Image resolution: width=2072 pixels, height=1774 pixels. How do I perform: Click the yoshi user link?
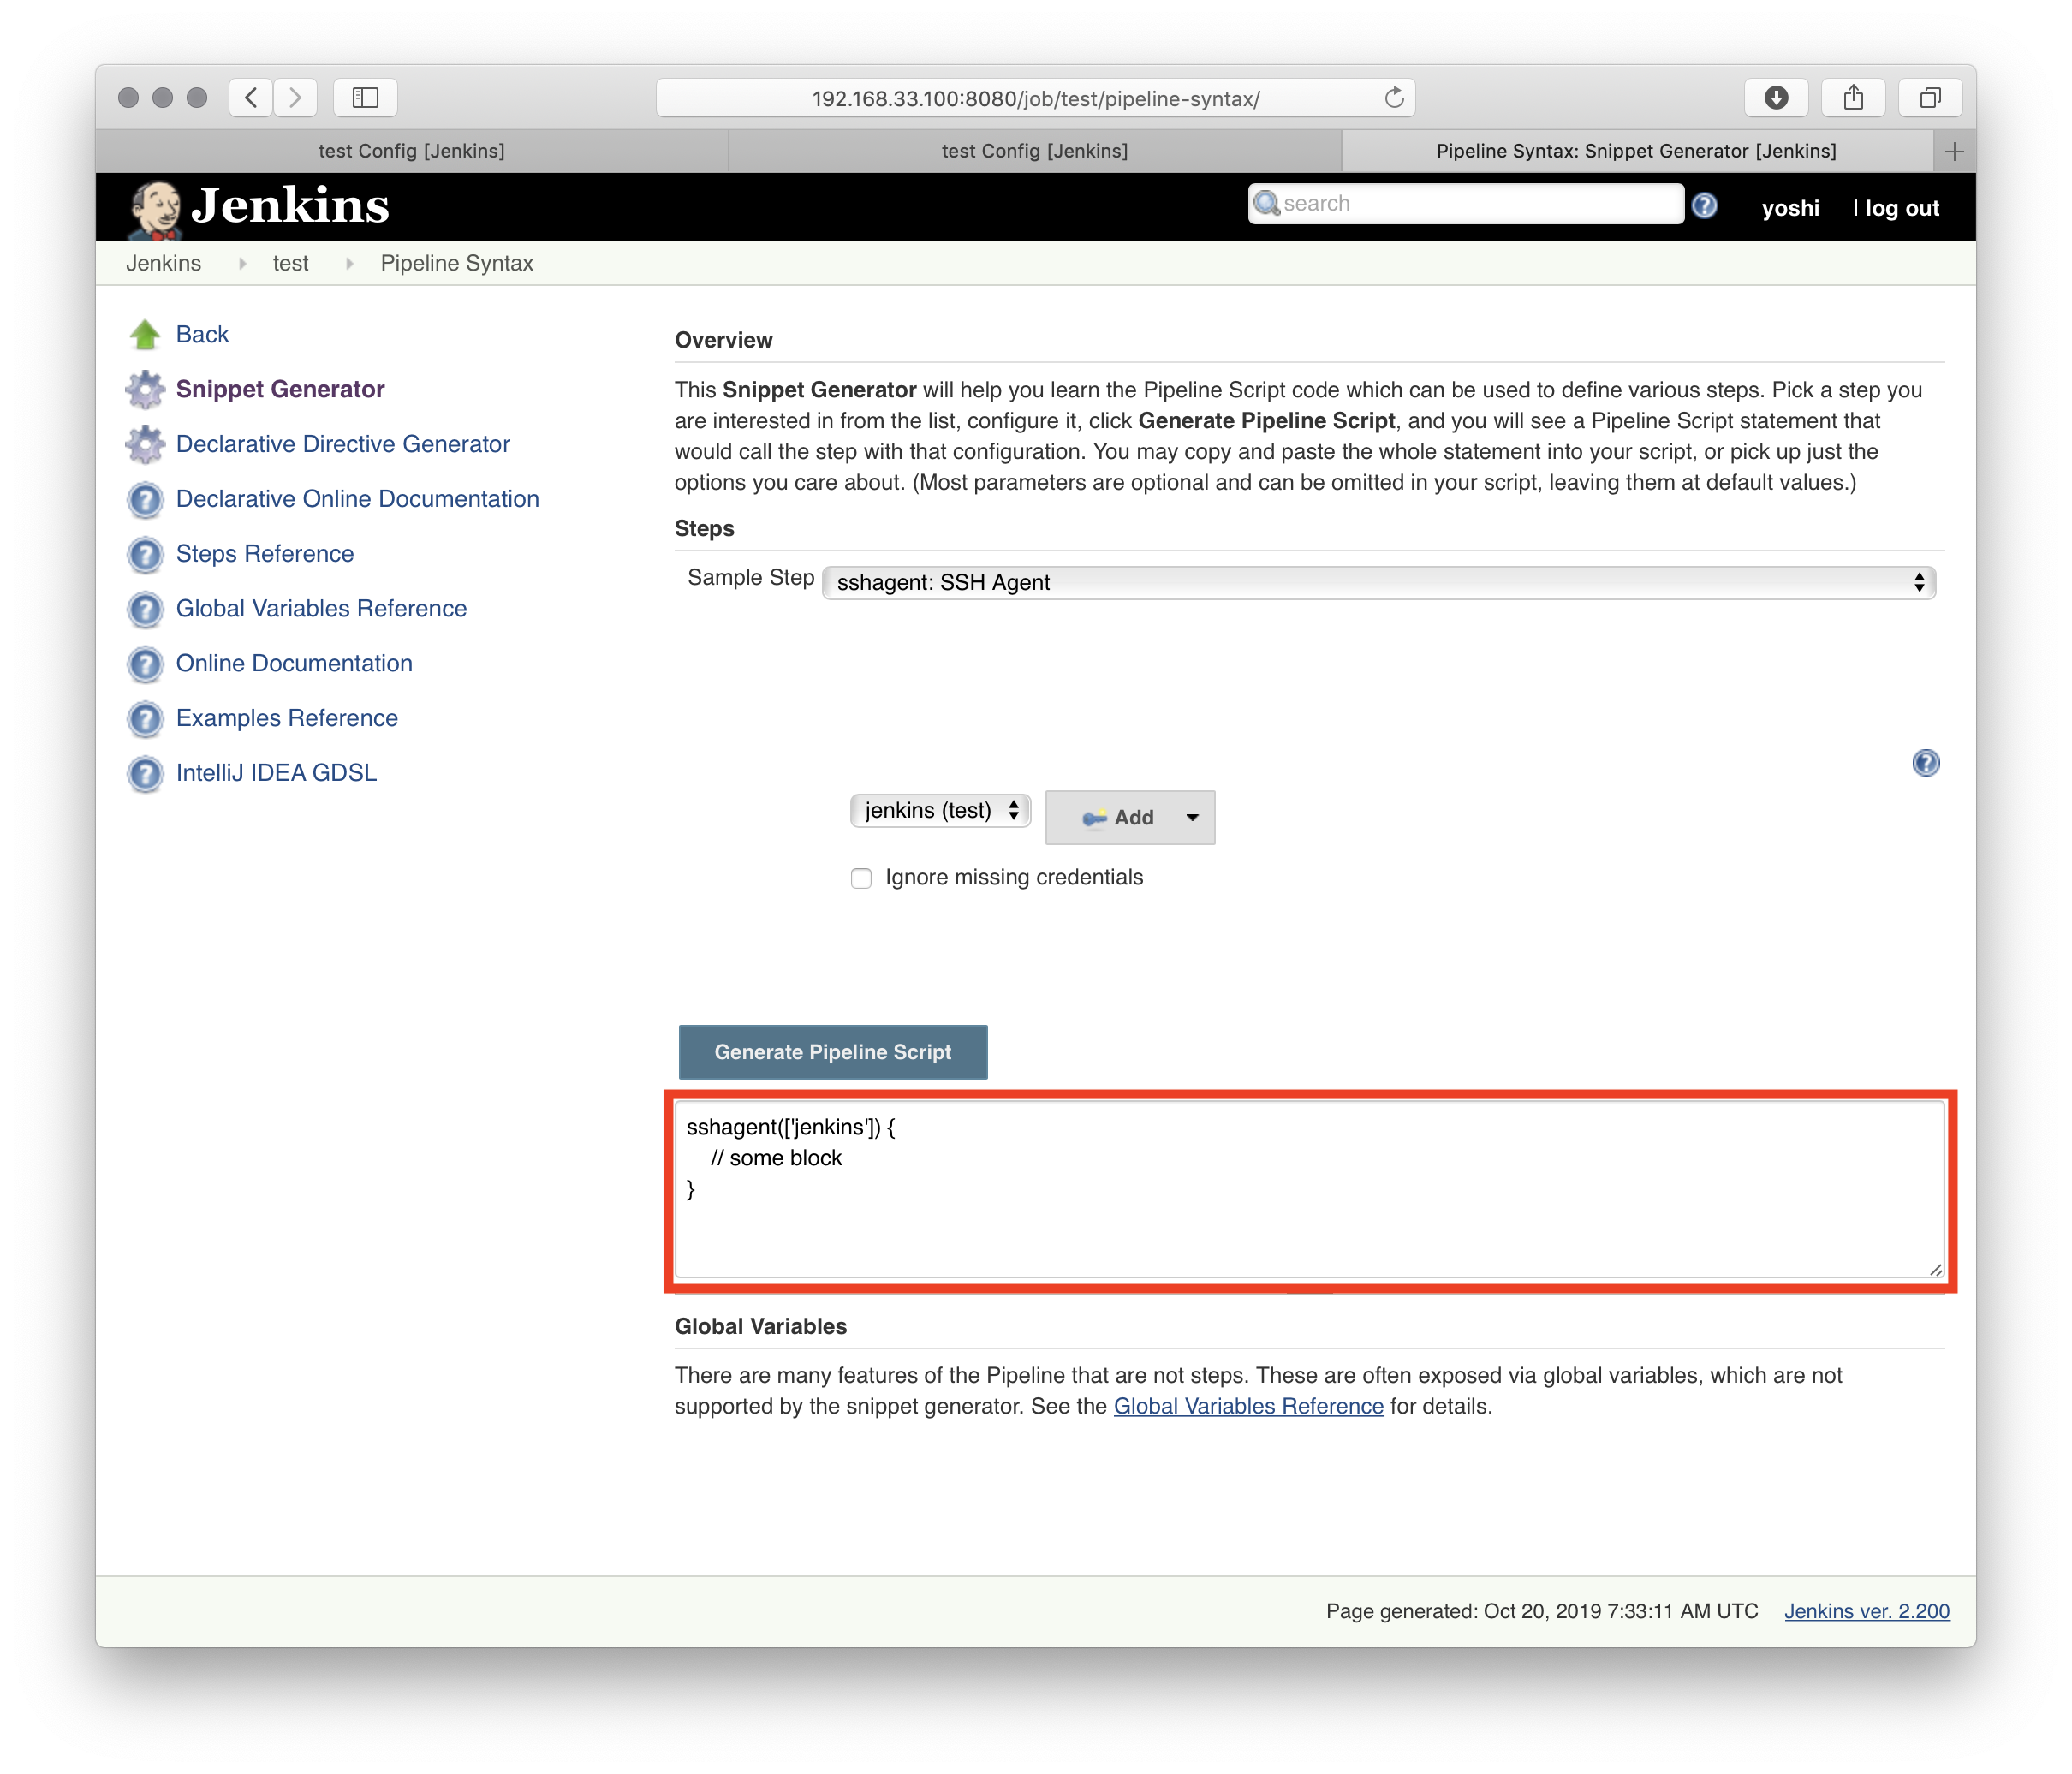[1790, 209]
